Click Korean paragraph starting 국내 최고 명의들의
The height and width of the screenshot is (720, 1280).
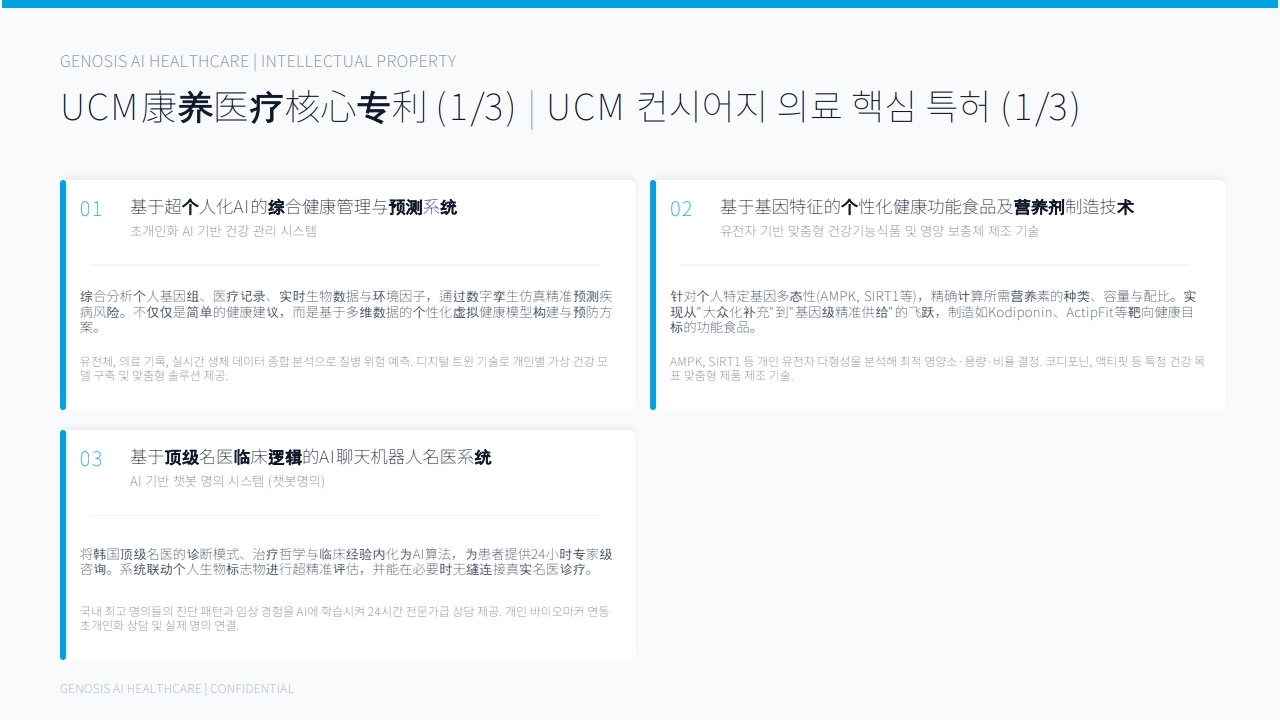[344, 618]
